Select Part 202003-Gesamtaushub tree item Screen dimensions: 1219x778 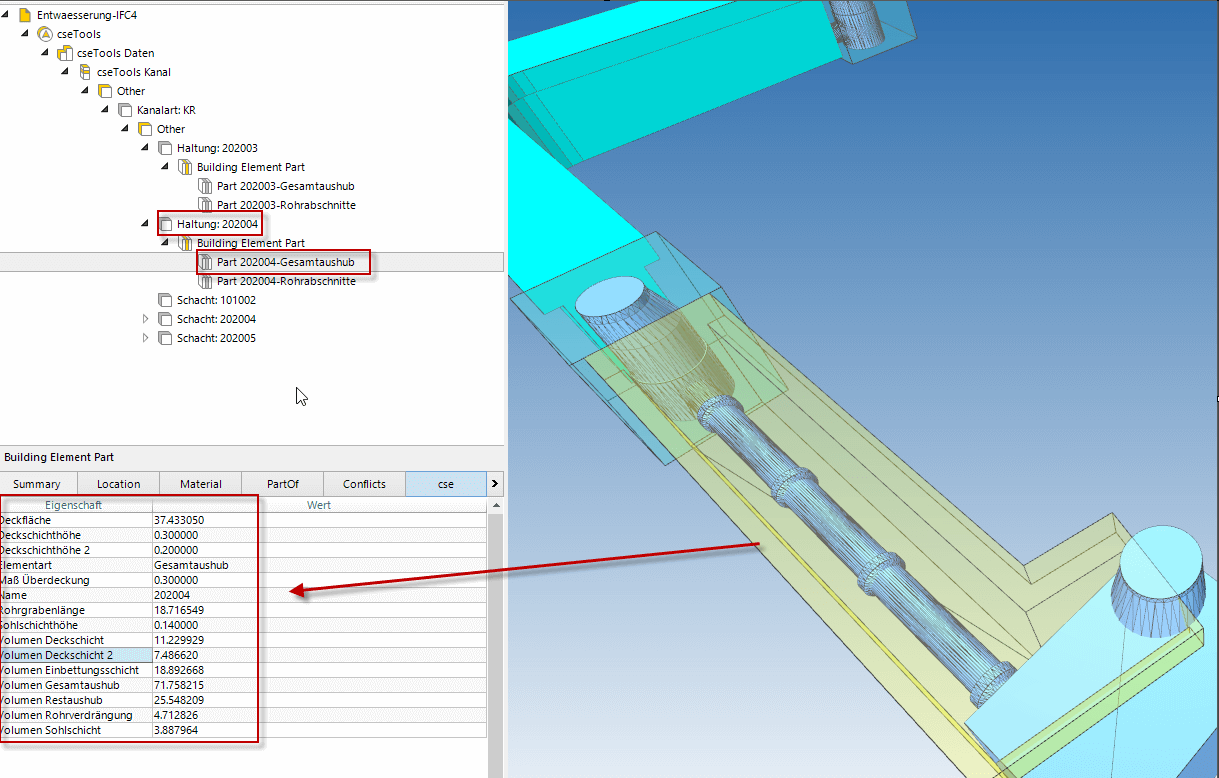285,186
